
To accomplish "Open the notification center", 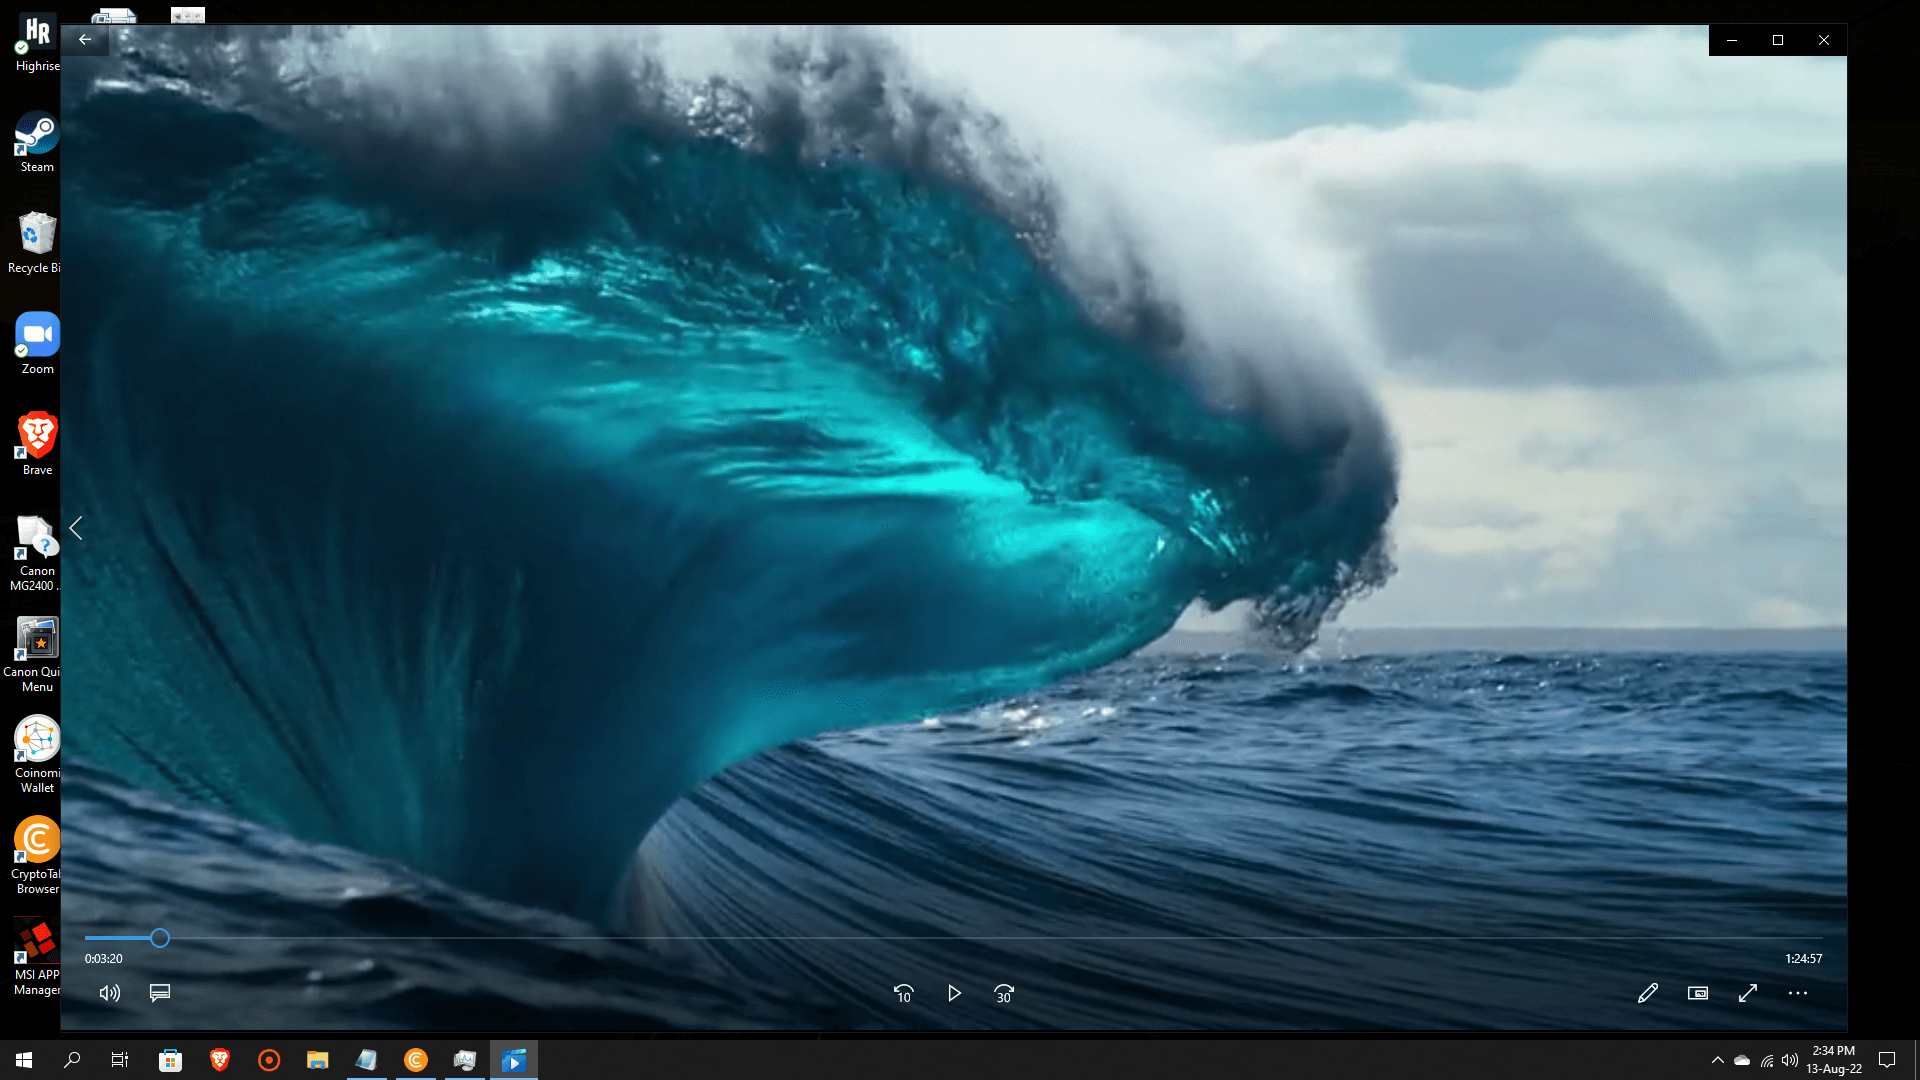I will (x=1887, y=1060).
